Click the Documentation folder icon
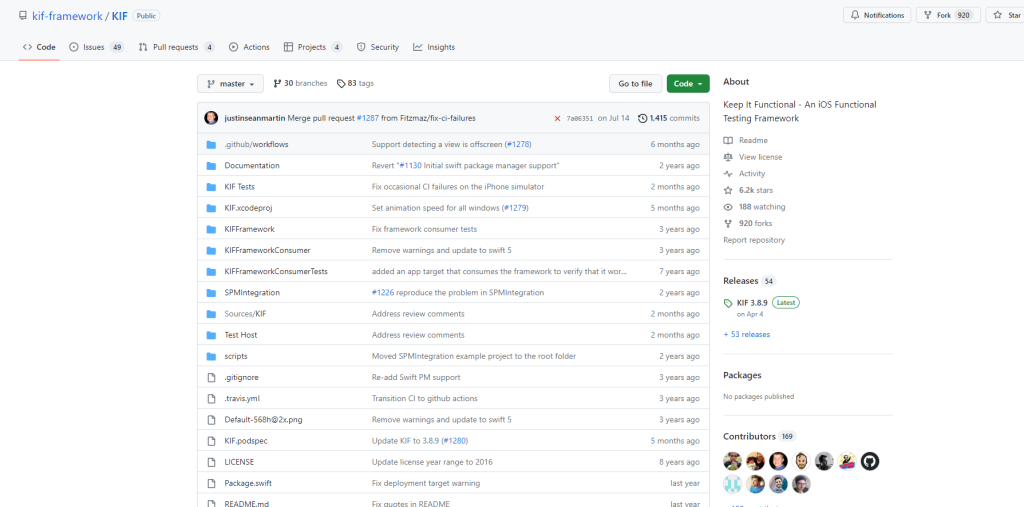The image size is (1024, 507). [x=211, y=166]
